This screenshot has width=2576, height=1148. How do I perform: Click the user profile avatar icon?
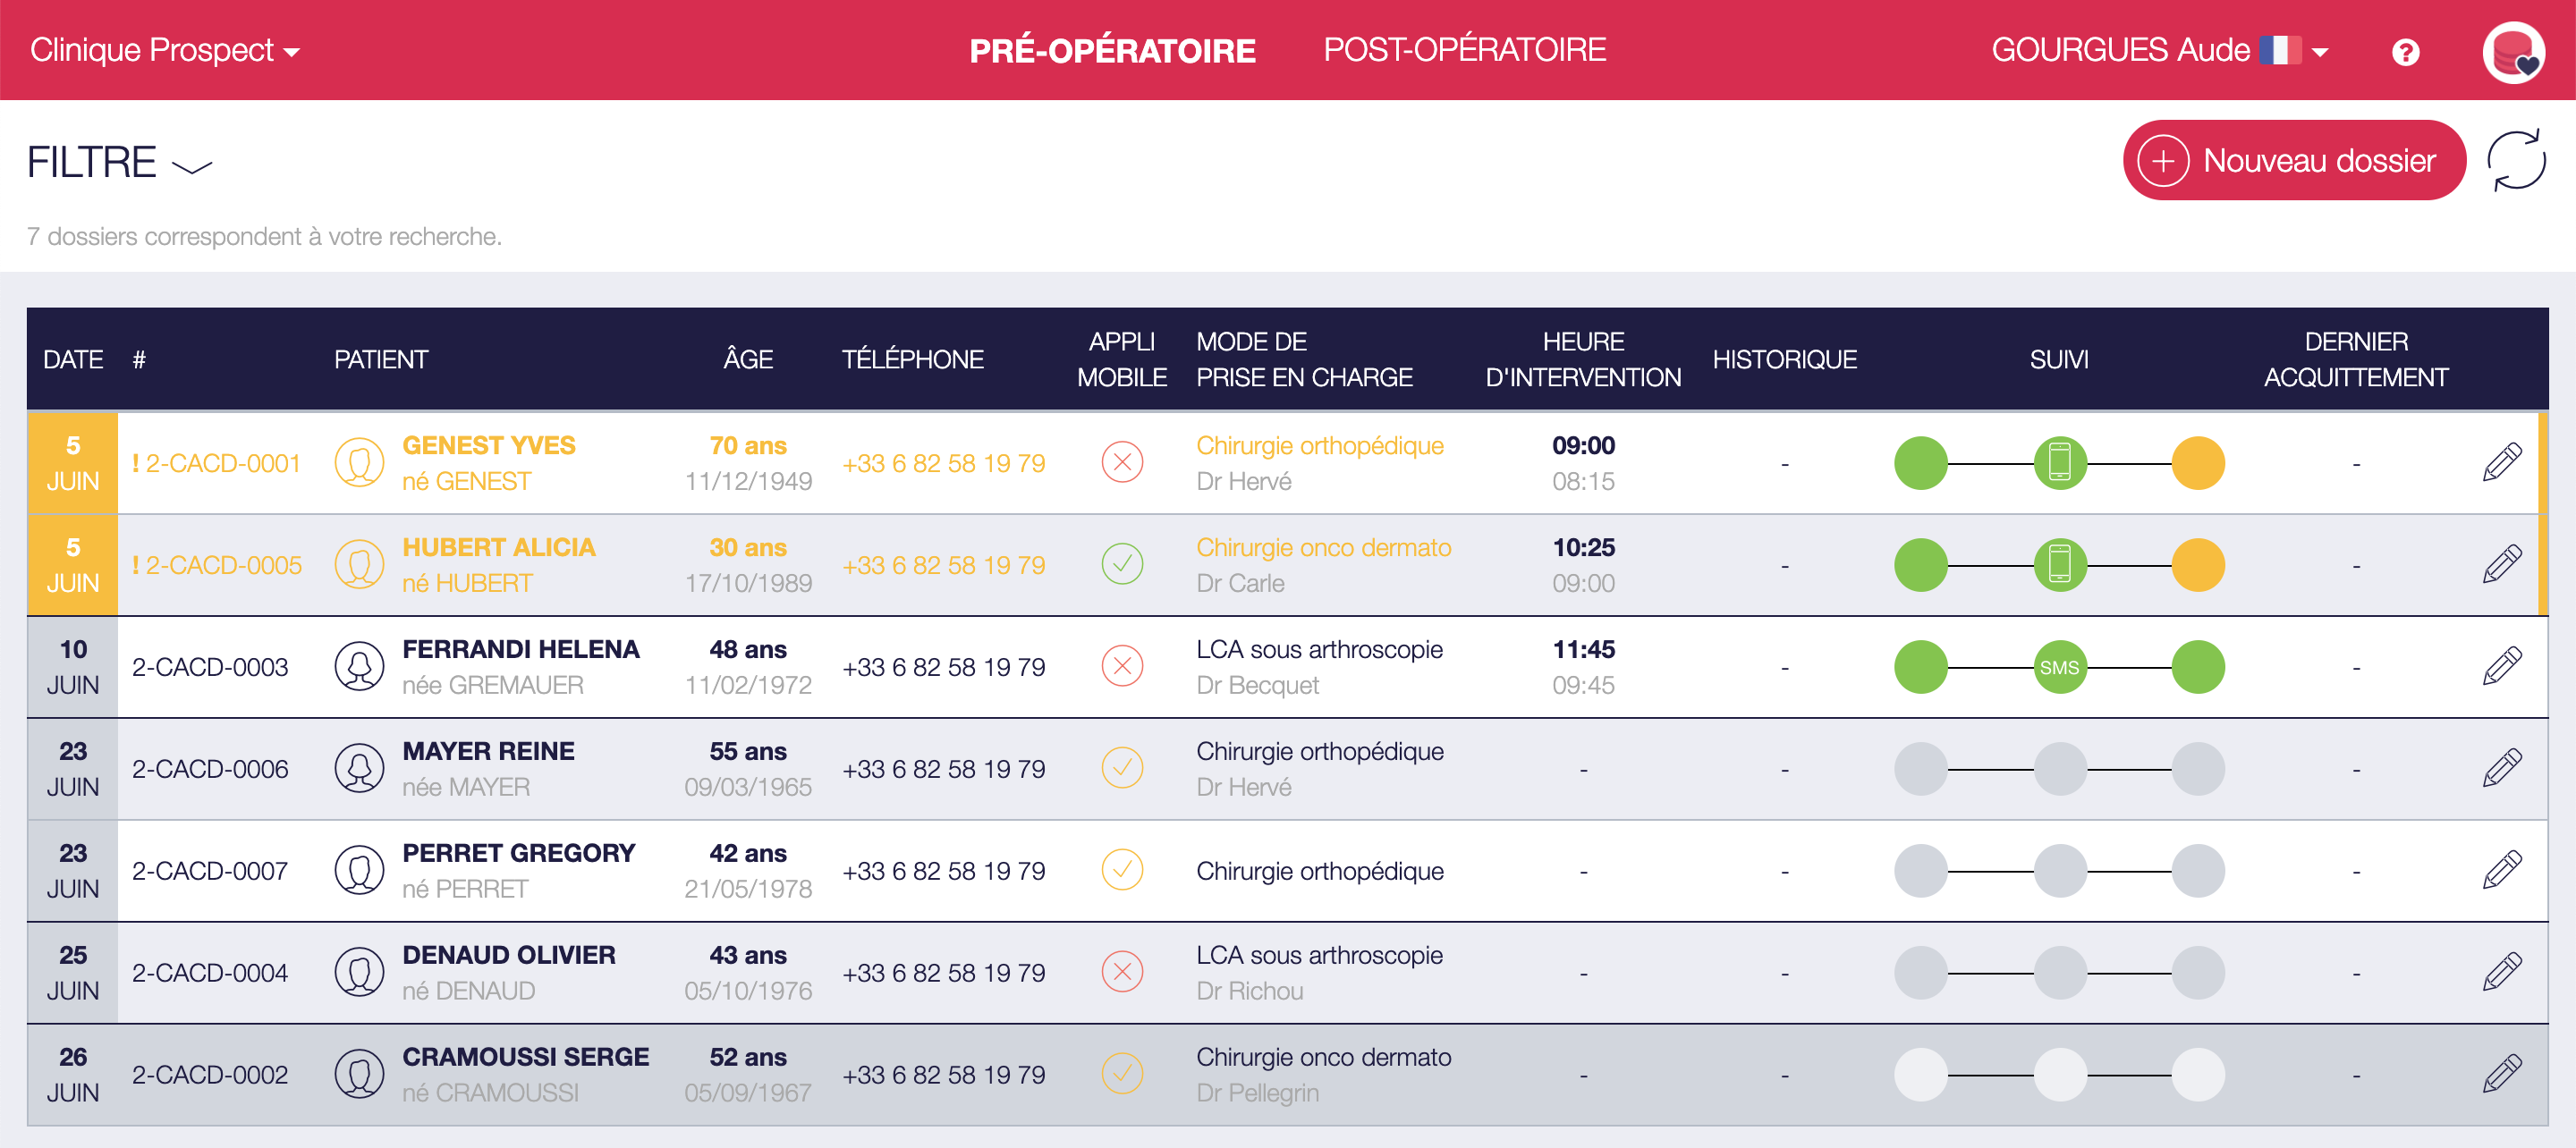2512,52
